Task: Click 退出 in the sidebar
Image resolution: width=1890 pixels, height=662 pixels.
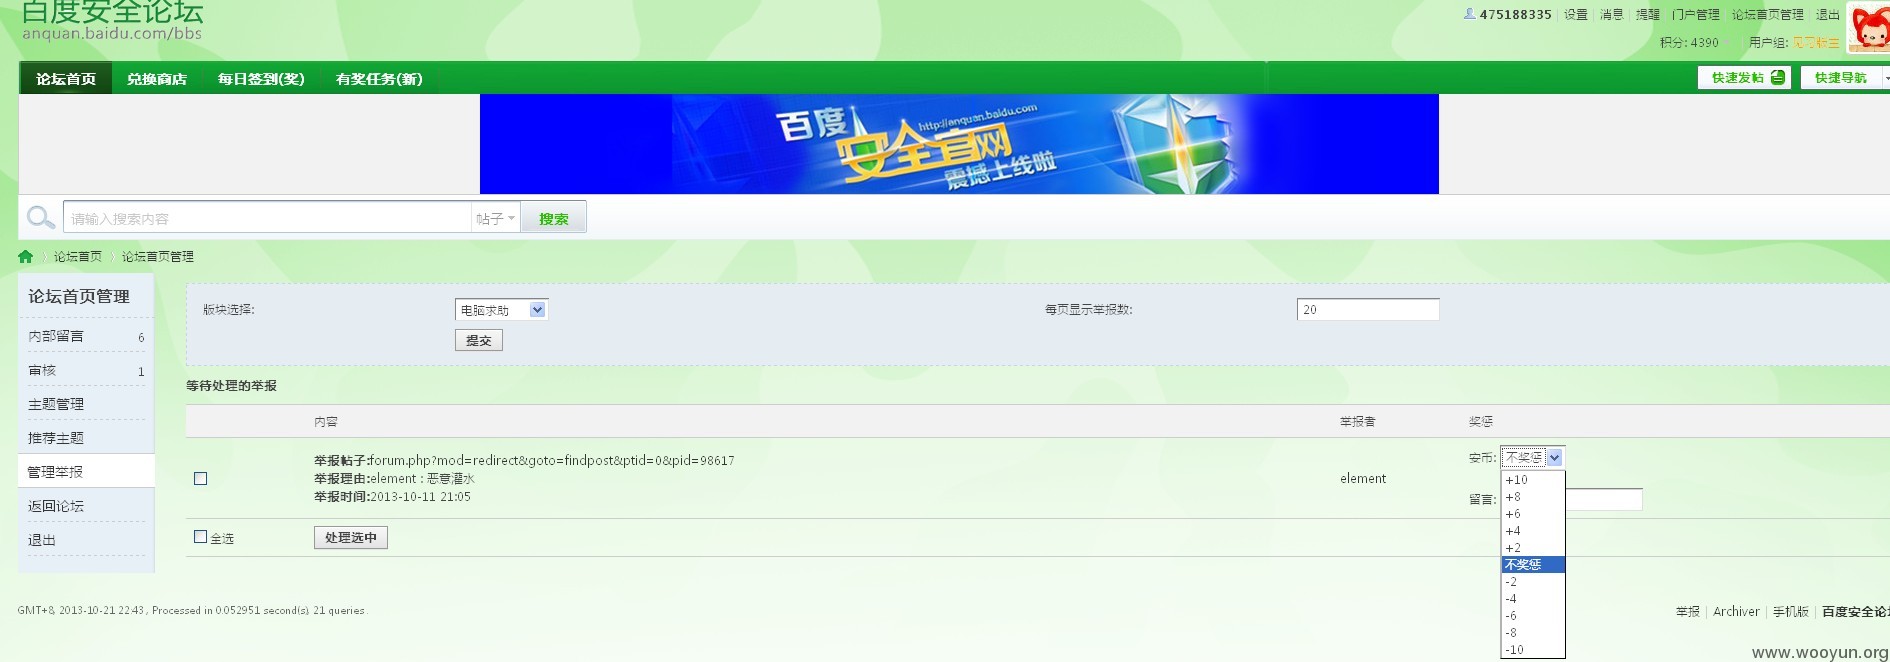Action: point(86,540)
